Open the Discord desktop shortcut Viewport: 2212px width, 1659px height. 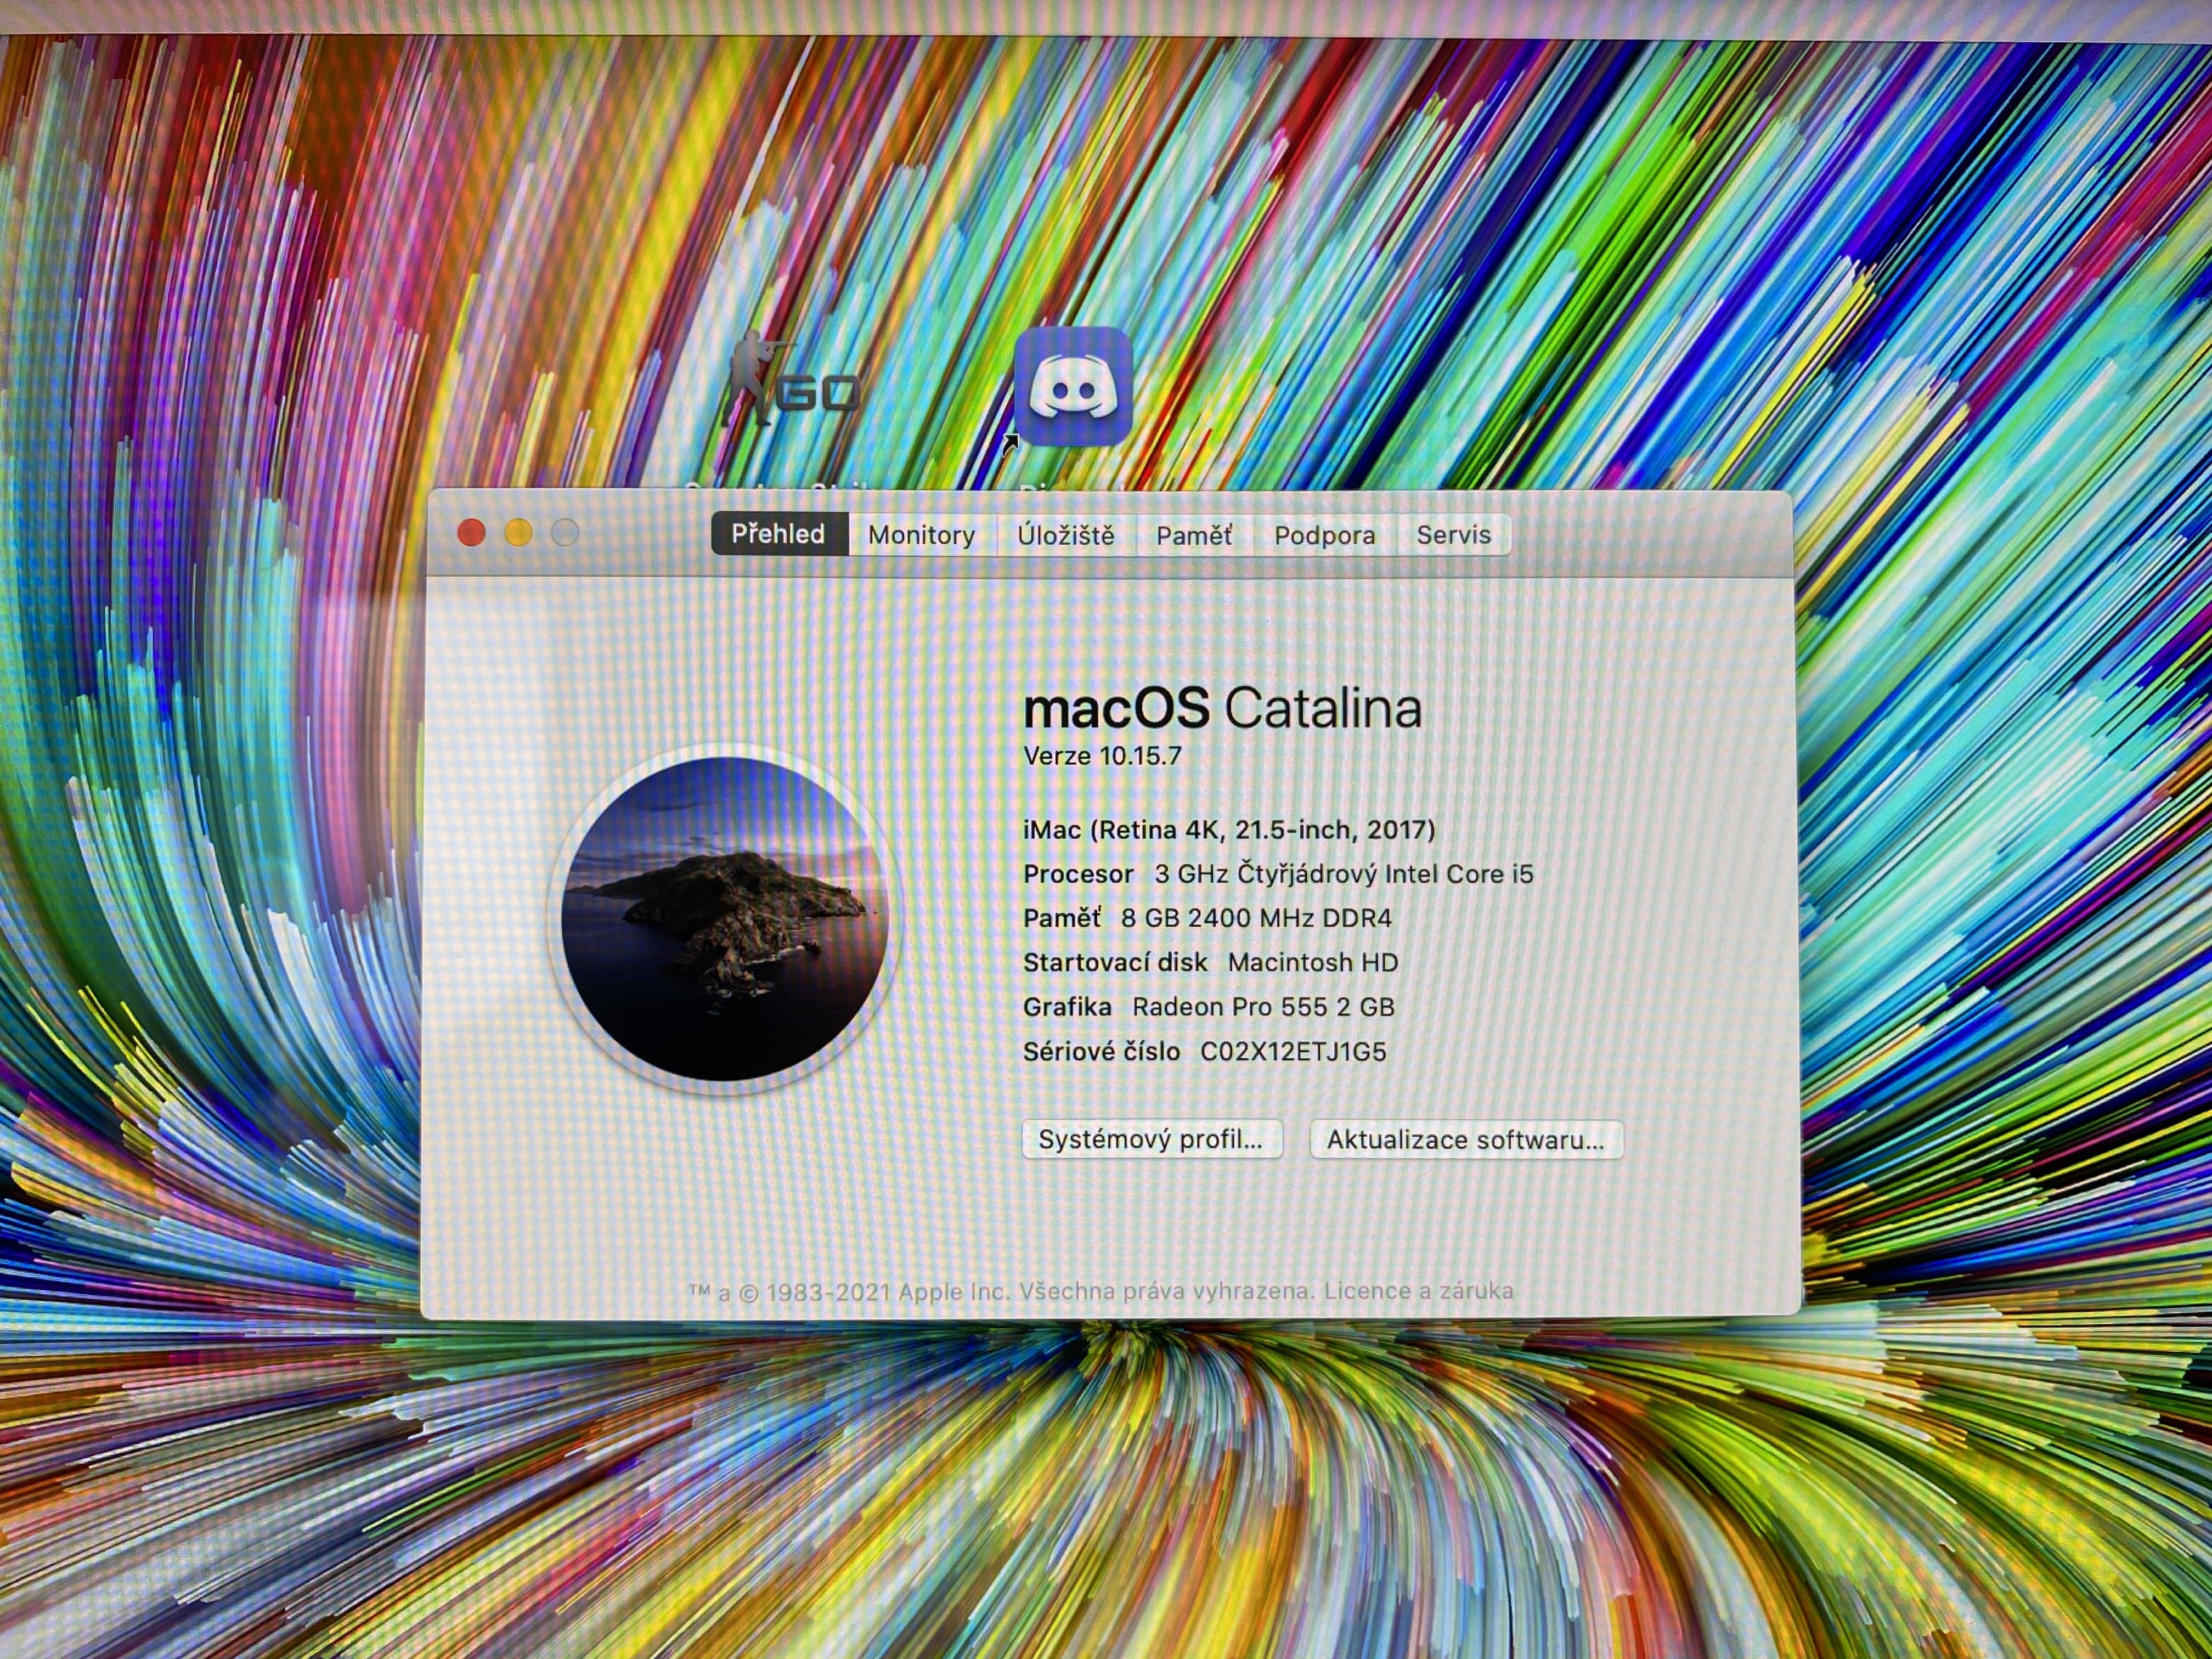coord(1072,386)
